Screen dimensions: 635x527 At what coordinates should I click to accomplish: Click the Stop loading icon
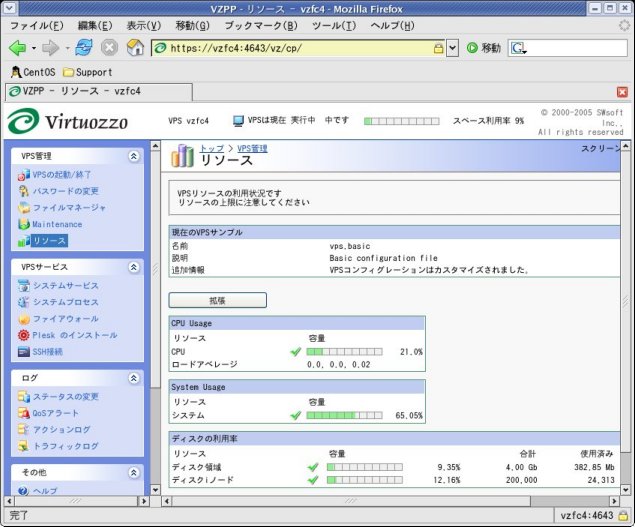109,48
